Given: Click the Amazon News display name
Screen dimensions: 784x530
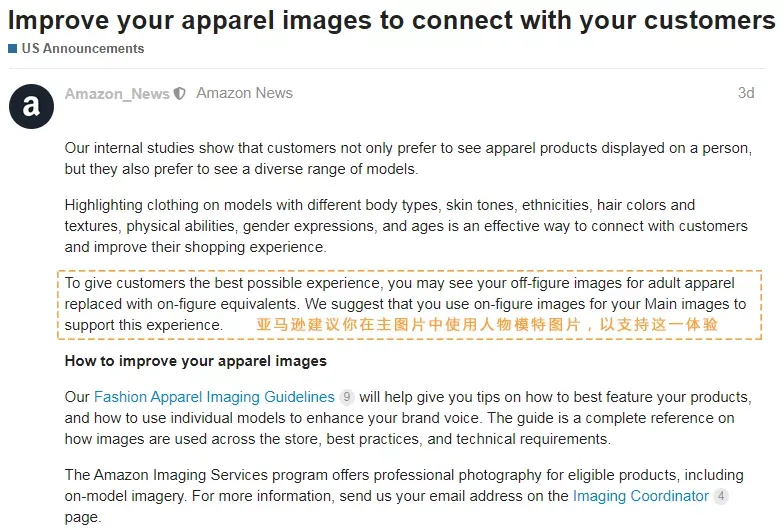Looking at the screenshot, I should coord(244,93).
